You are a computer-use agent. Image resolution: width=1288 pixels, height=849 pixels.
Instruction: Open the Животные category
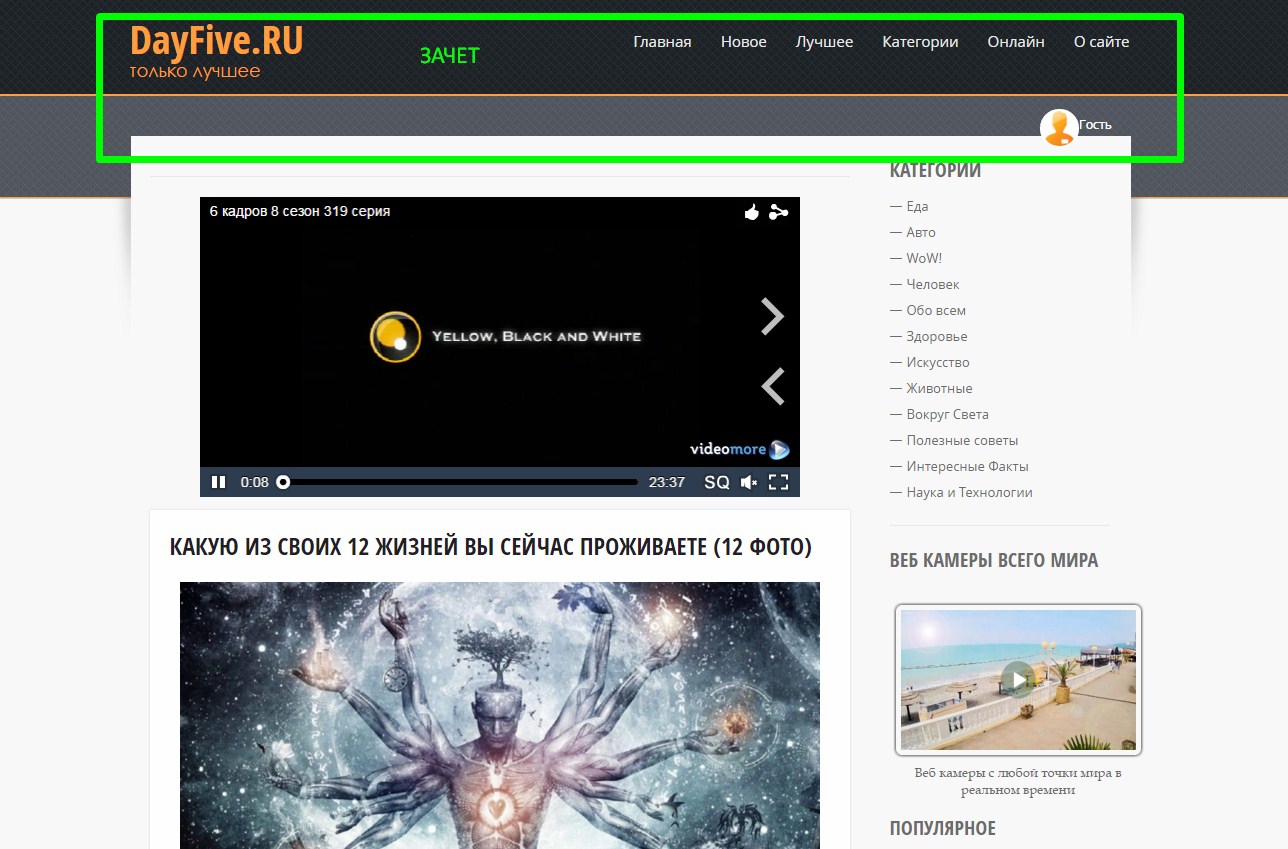tap(939, 388)
